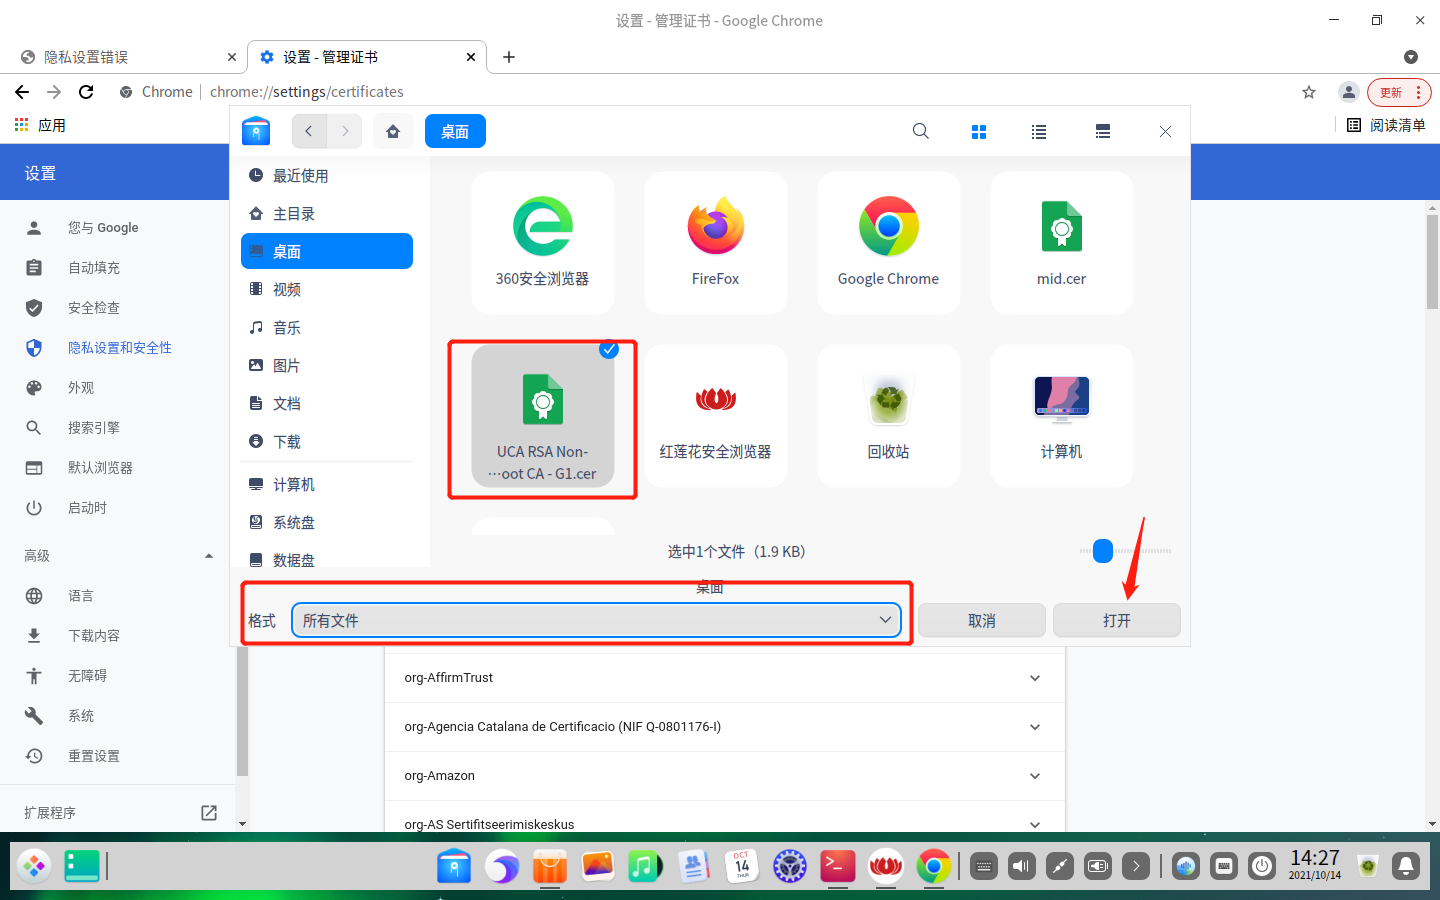Click the Chrome address bar
The width and height of the screenshot is (1440, 900).
(x=700, y=92)
